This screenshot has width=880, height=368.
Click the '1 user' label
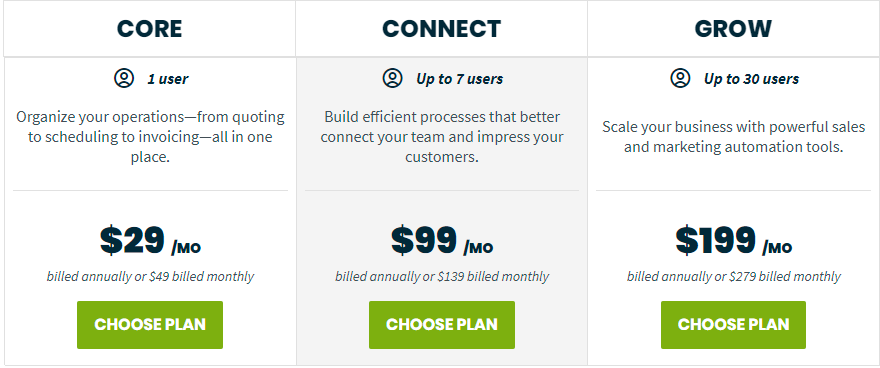[x=168, y=79]
